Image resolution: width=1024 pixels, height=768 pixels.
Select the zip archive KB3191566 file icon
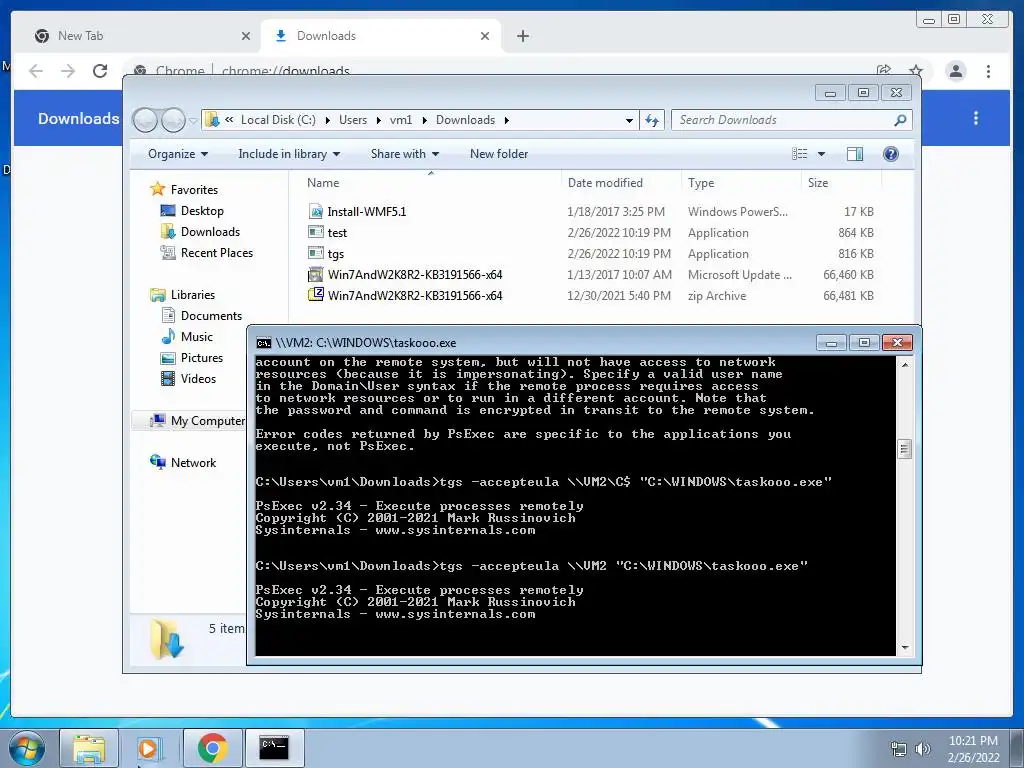316,295
